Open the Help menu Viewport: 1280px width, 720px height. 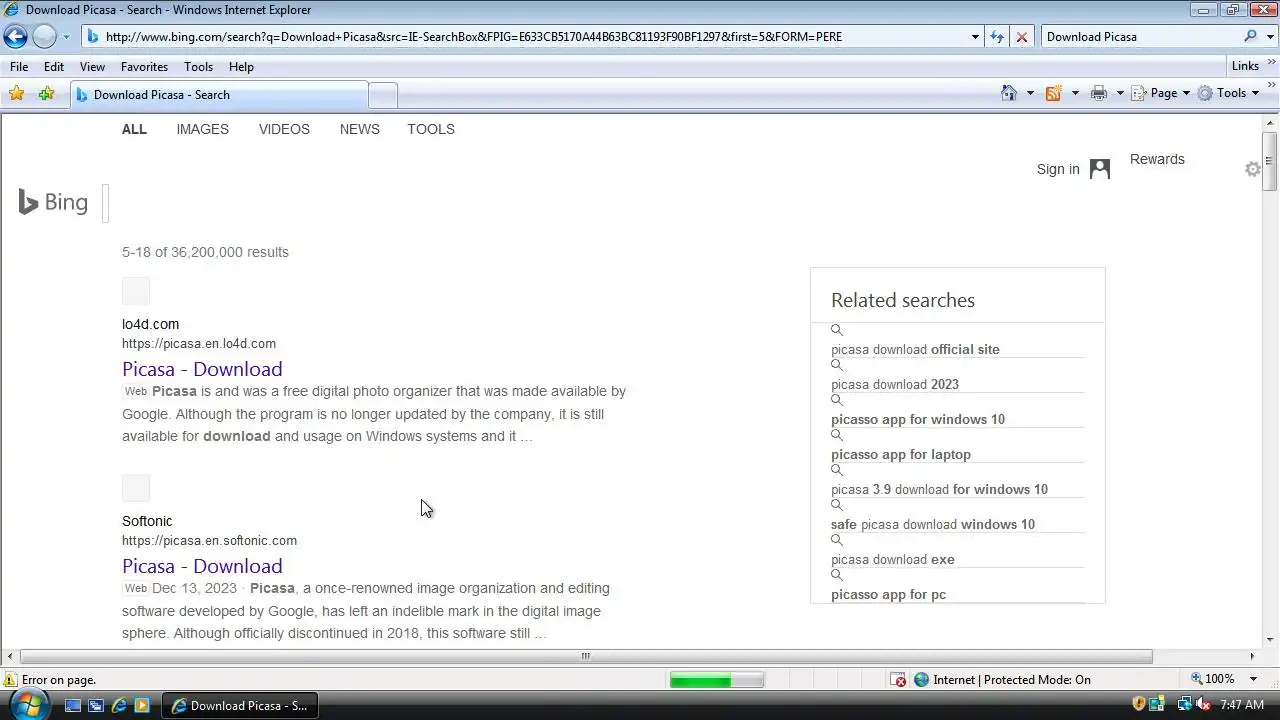241,66
